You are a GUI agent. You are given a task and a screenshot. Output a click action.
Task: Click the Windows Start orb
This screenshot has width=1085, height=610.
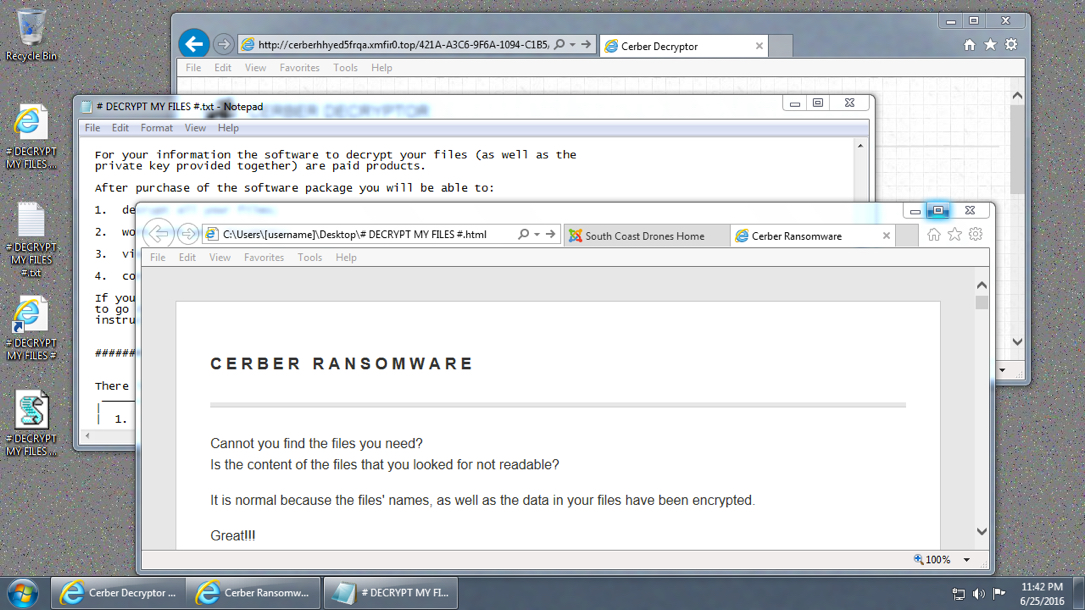coord(22,592)
